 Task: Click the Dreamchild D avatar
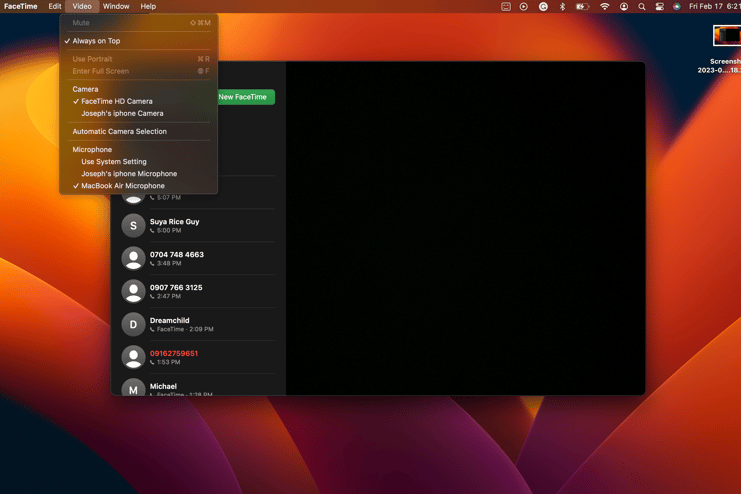133,324
